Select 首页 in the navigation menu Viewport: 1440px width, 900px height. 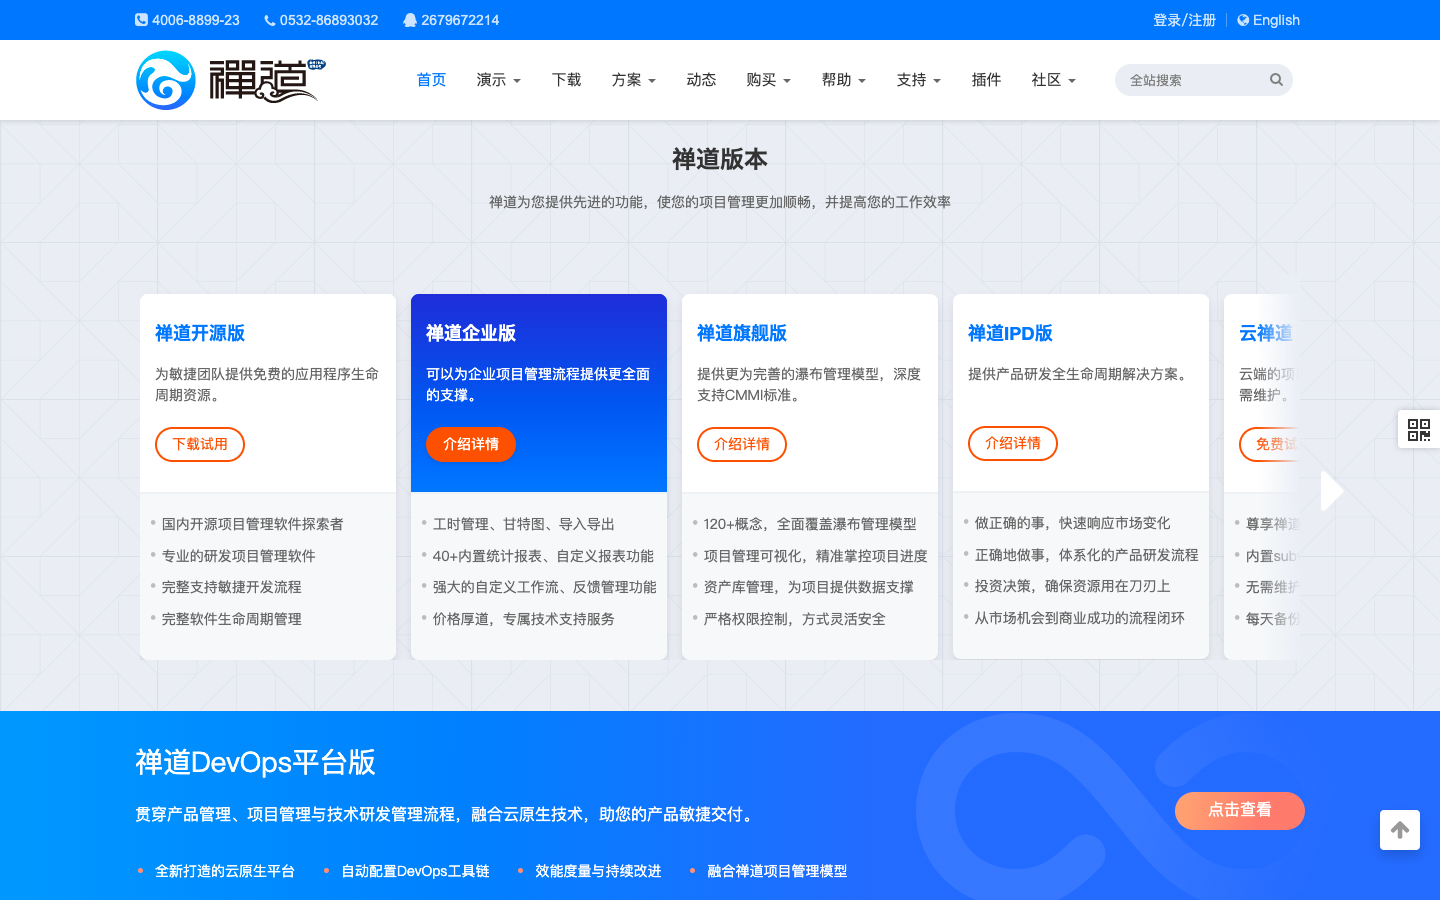coord(431,80)
